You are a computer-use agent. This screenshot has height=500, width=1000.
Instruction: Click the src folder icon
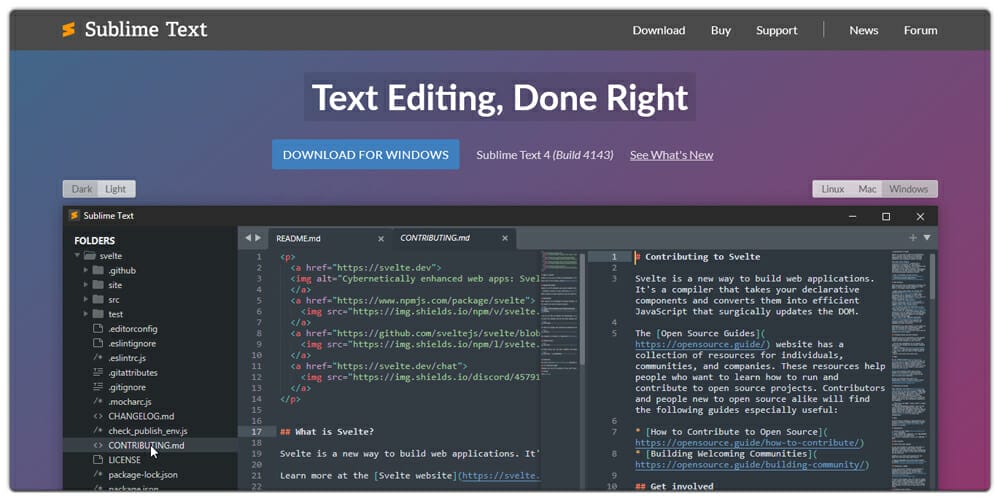(x=98, y=300)
